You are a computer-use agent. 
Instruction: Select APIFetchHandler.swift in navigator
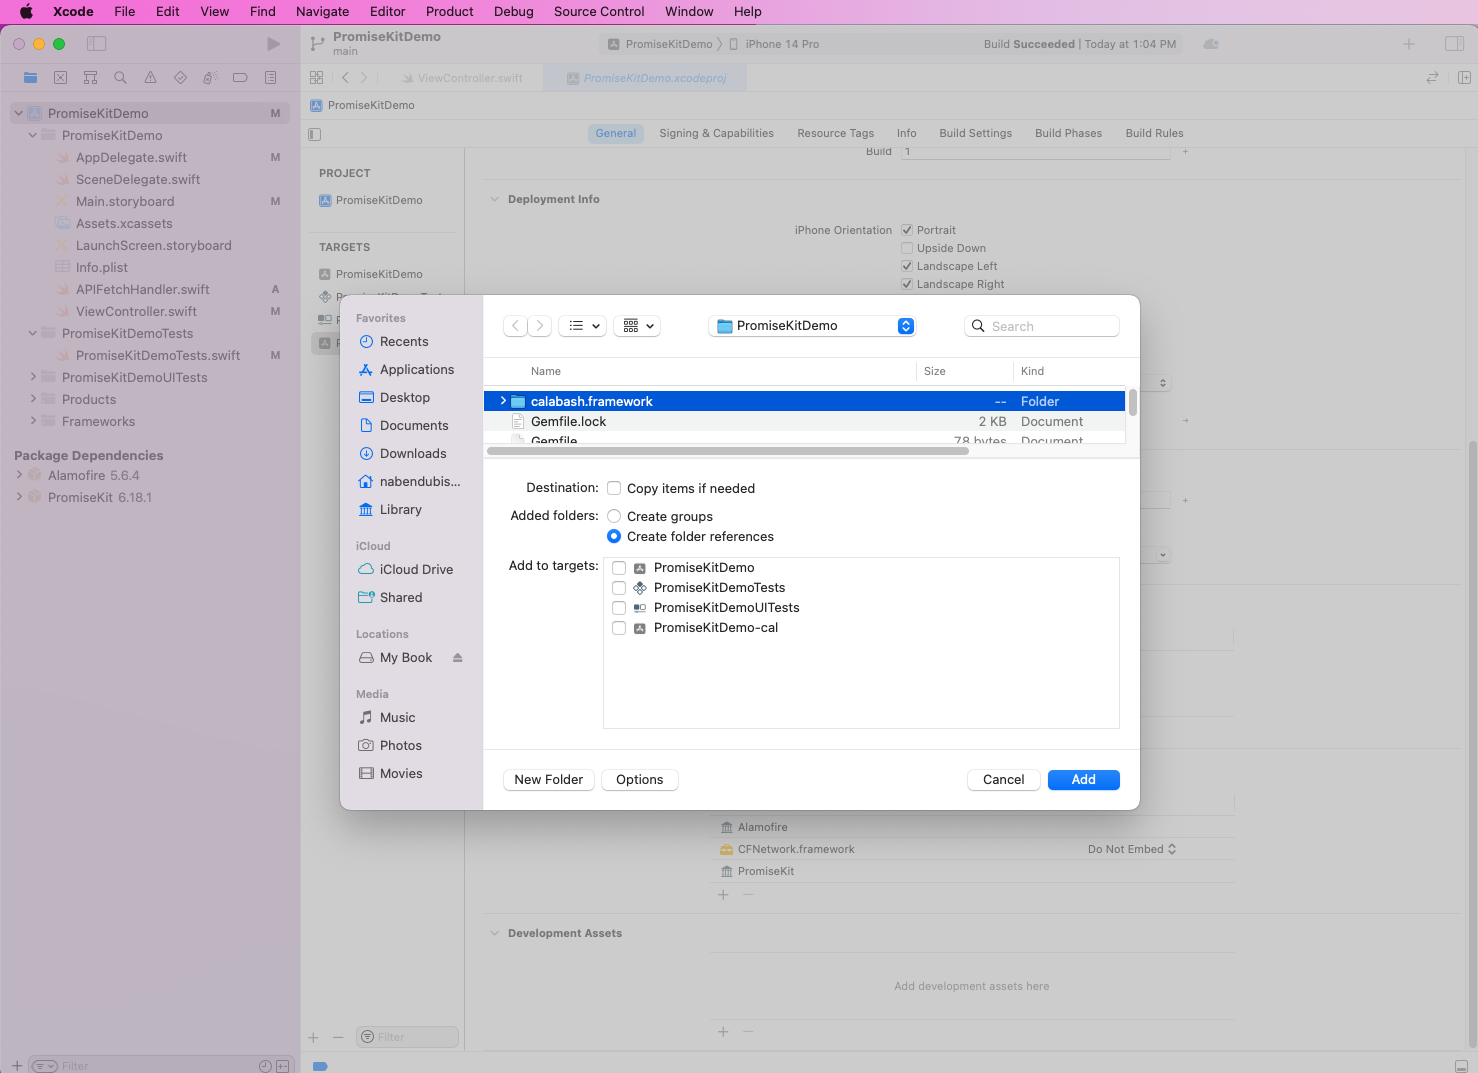(143, 290)
